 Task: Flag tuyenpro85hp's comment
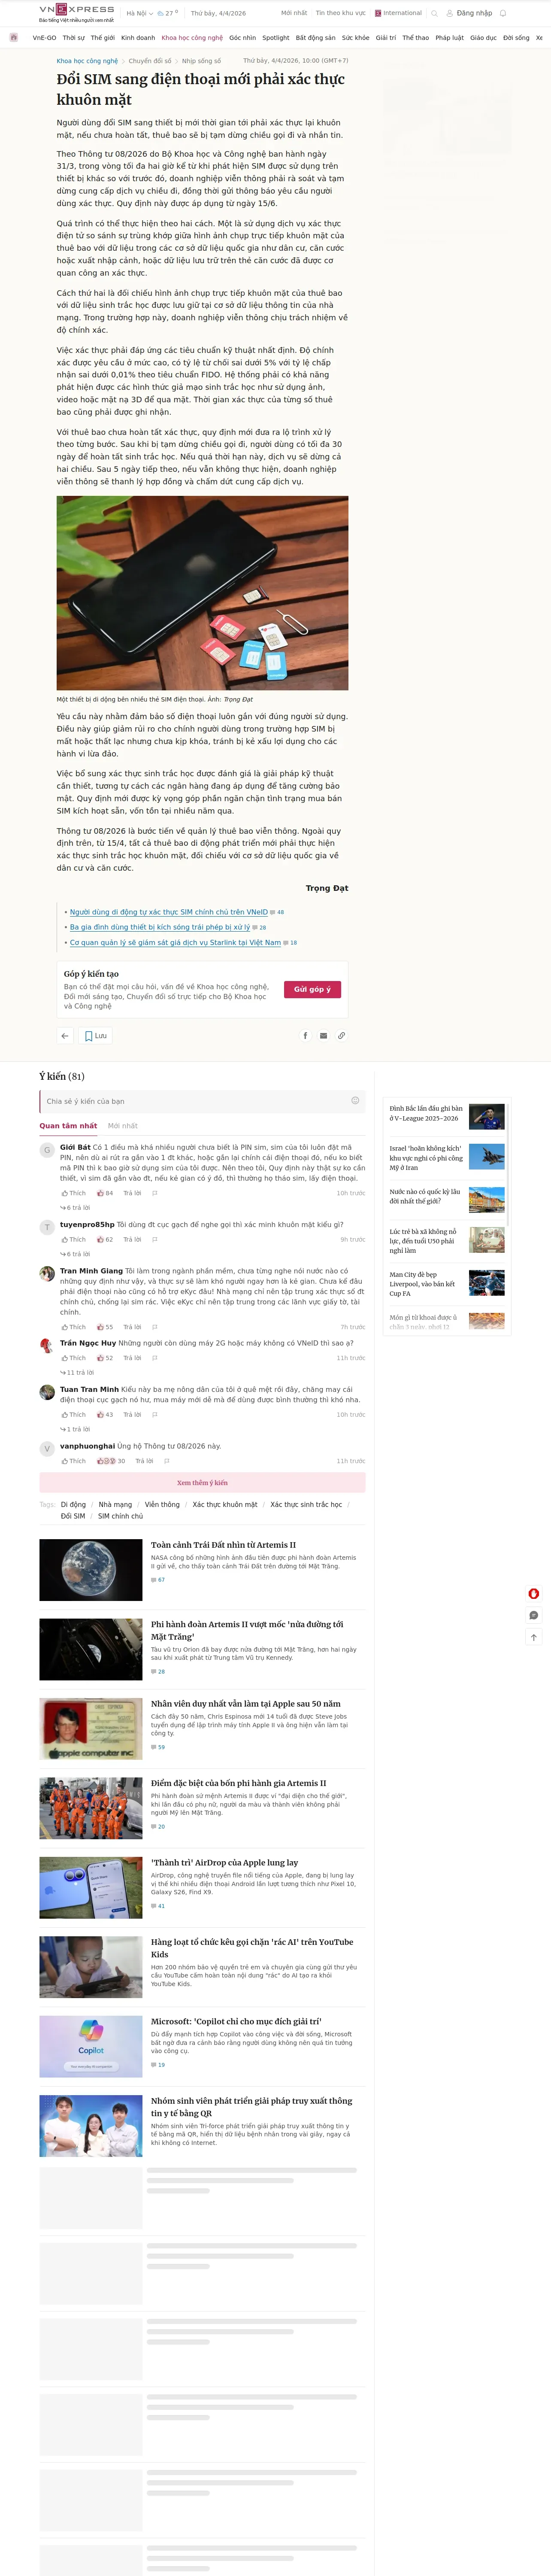click(154, 1239)
